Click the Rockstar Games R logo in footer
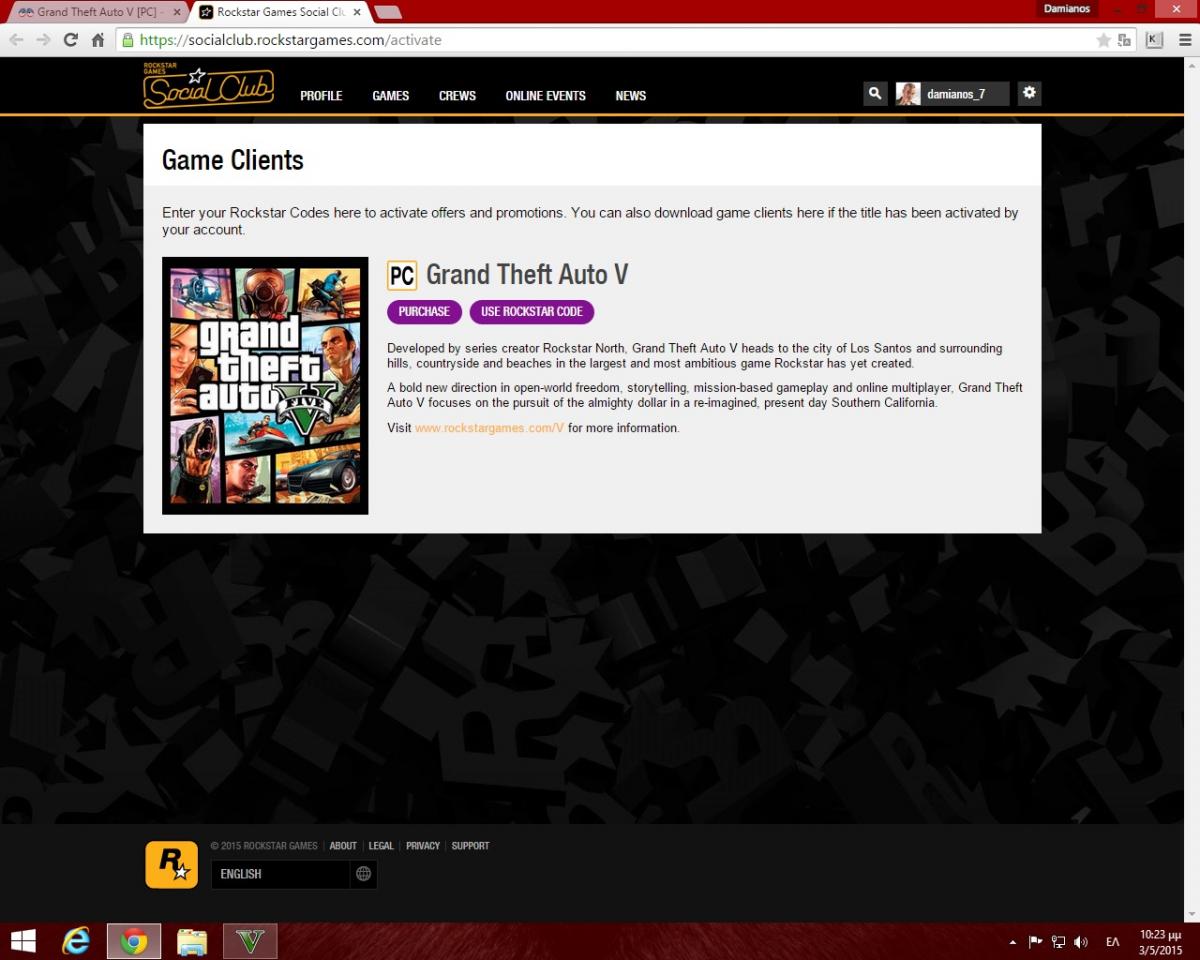1200x960 pixels. click(x=171, y=864)
